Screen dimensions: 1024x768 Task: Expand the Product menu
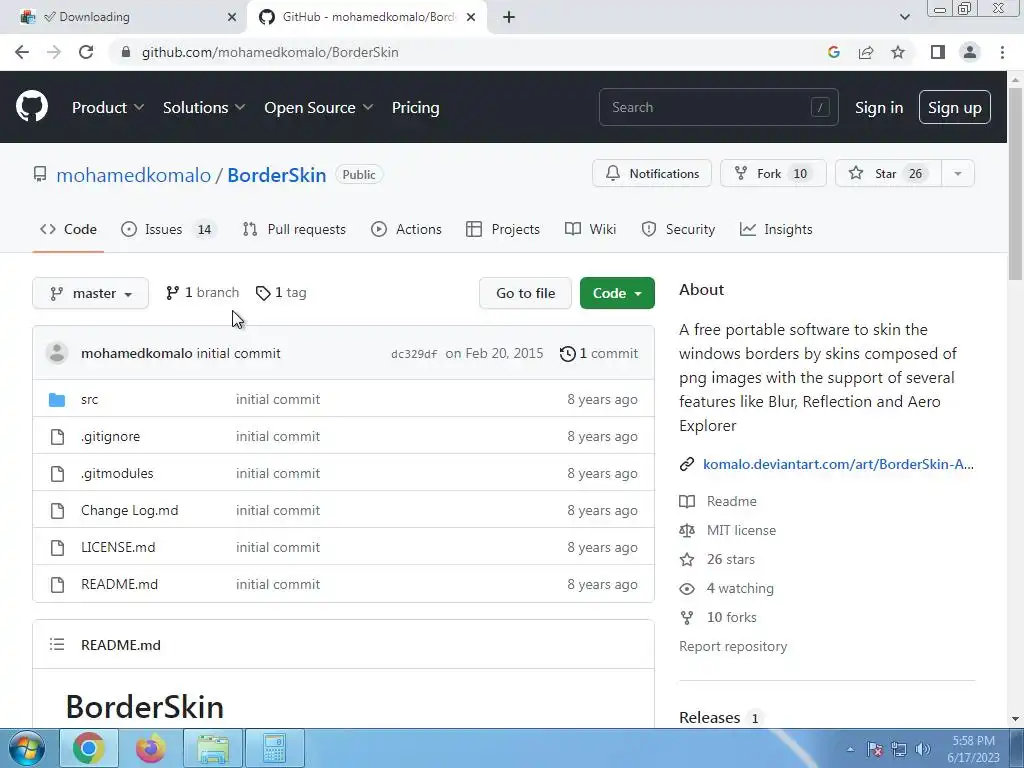click(x=108, y=107)
